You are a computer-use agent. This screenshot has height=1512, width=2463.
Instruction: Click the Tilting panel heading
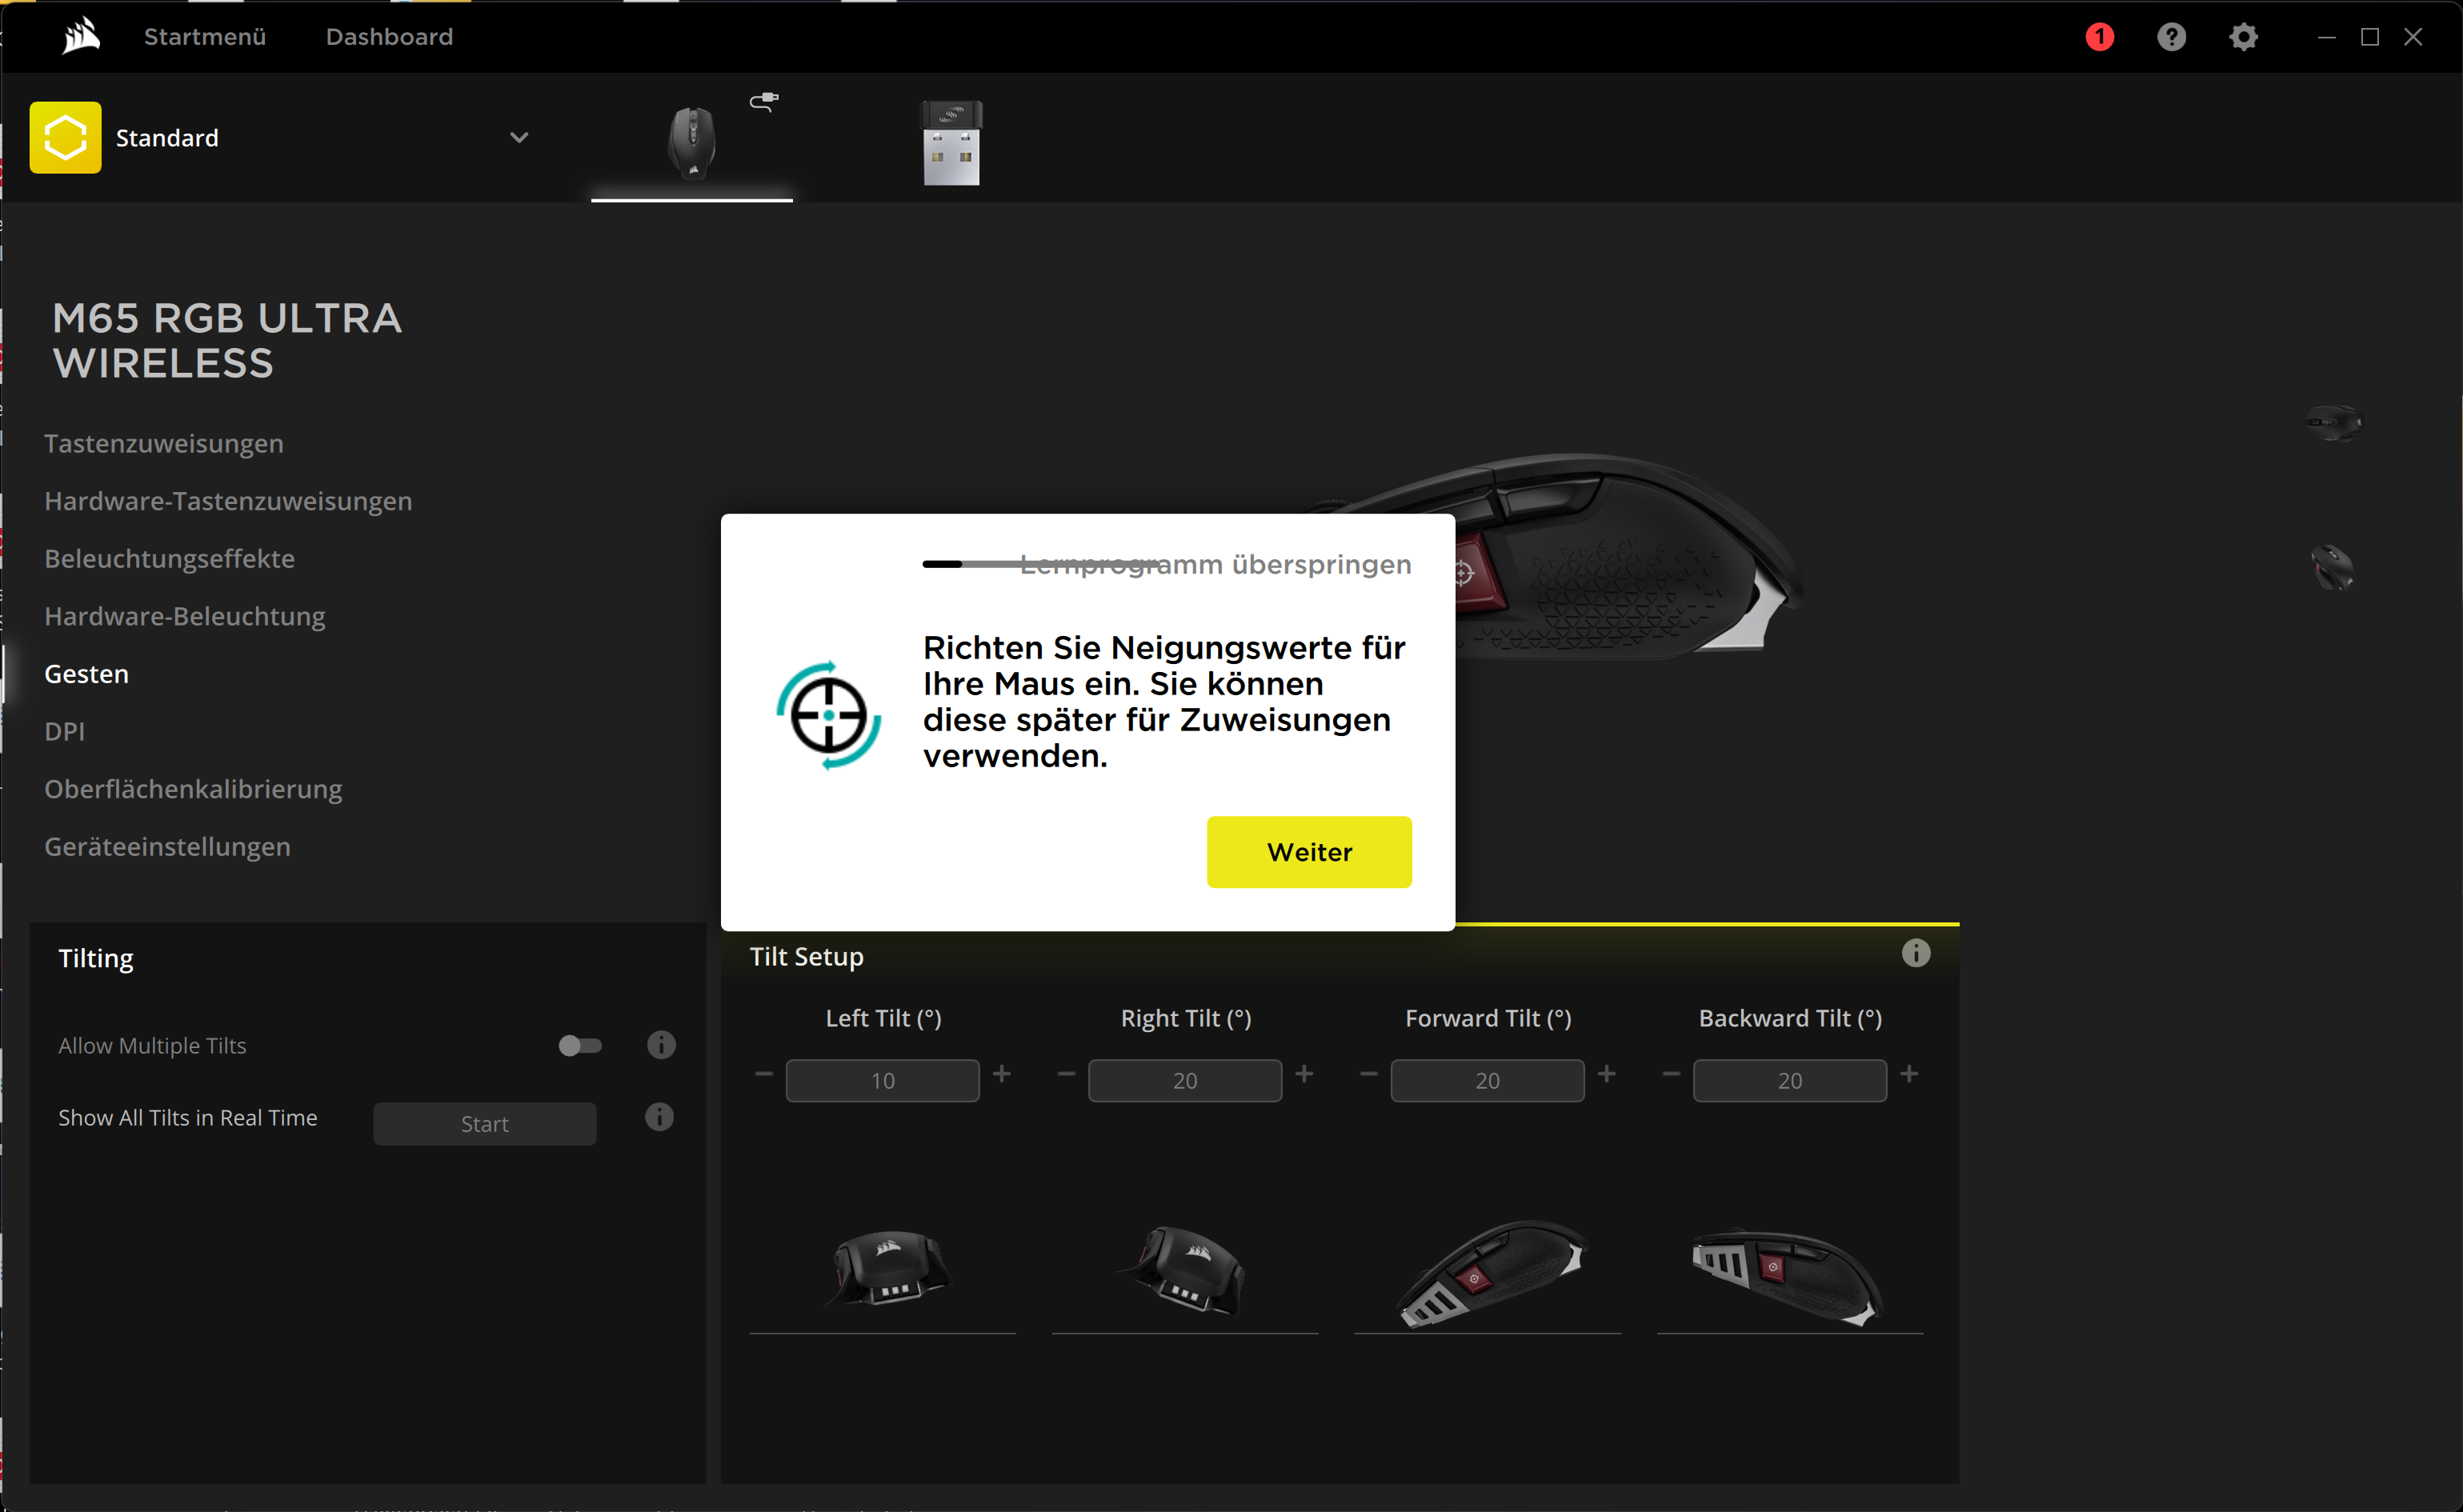(96, 958)
